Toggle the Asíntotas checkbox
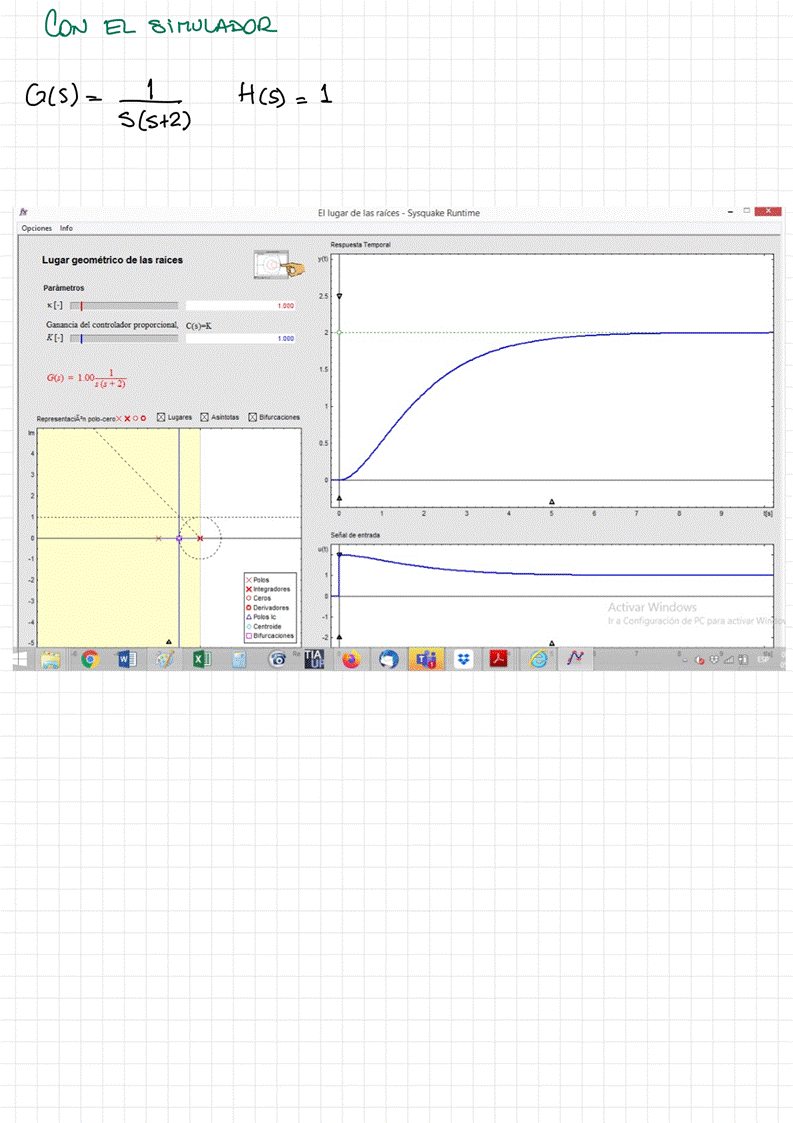Image resolution: width=793 pixels, height=1123 pixels. tap(205, 417)
